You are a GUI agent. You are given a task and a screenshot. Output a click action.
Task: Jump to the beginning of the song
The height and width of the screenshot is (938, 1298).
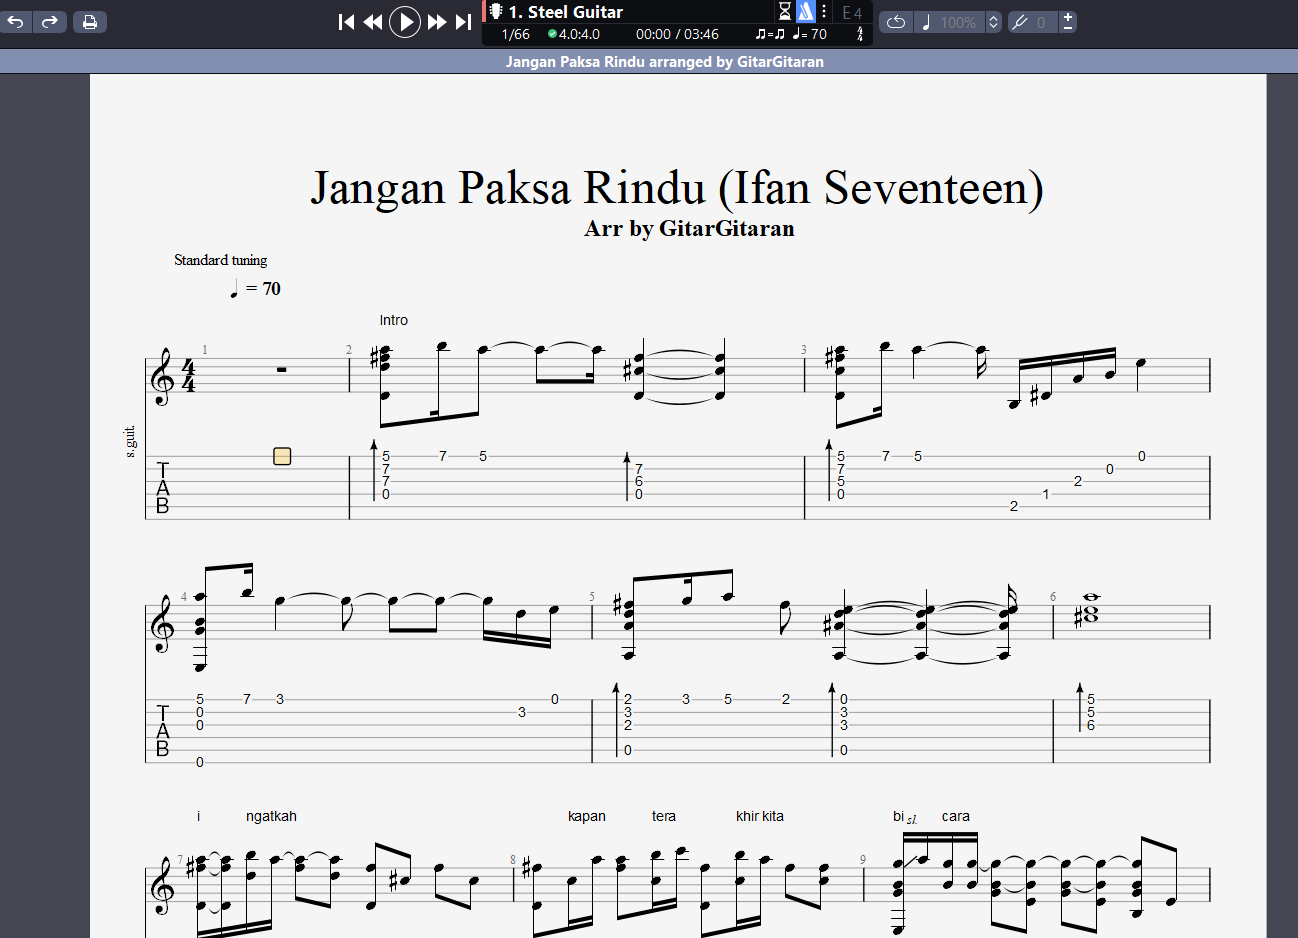pyautogui.click(x=346, y=22)
